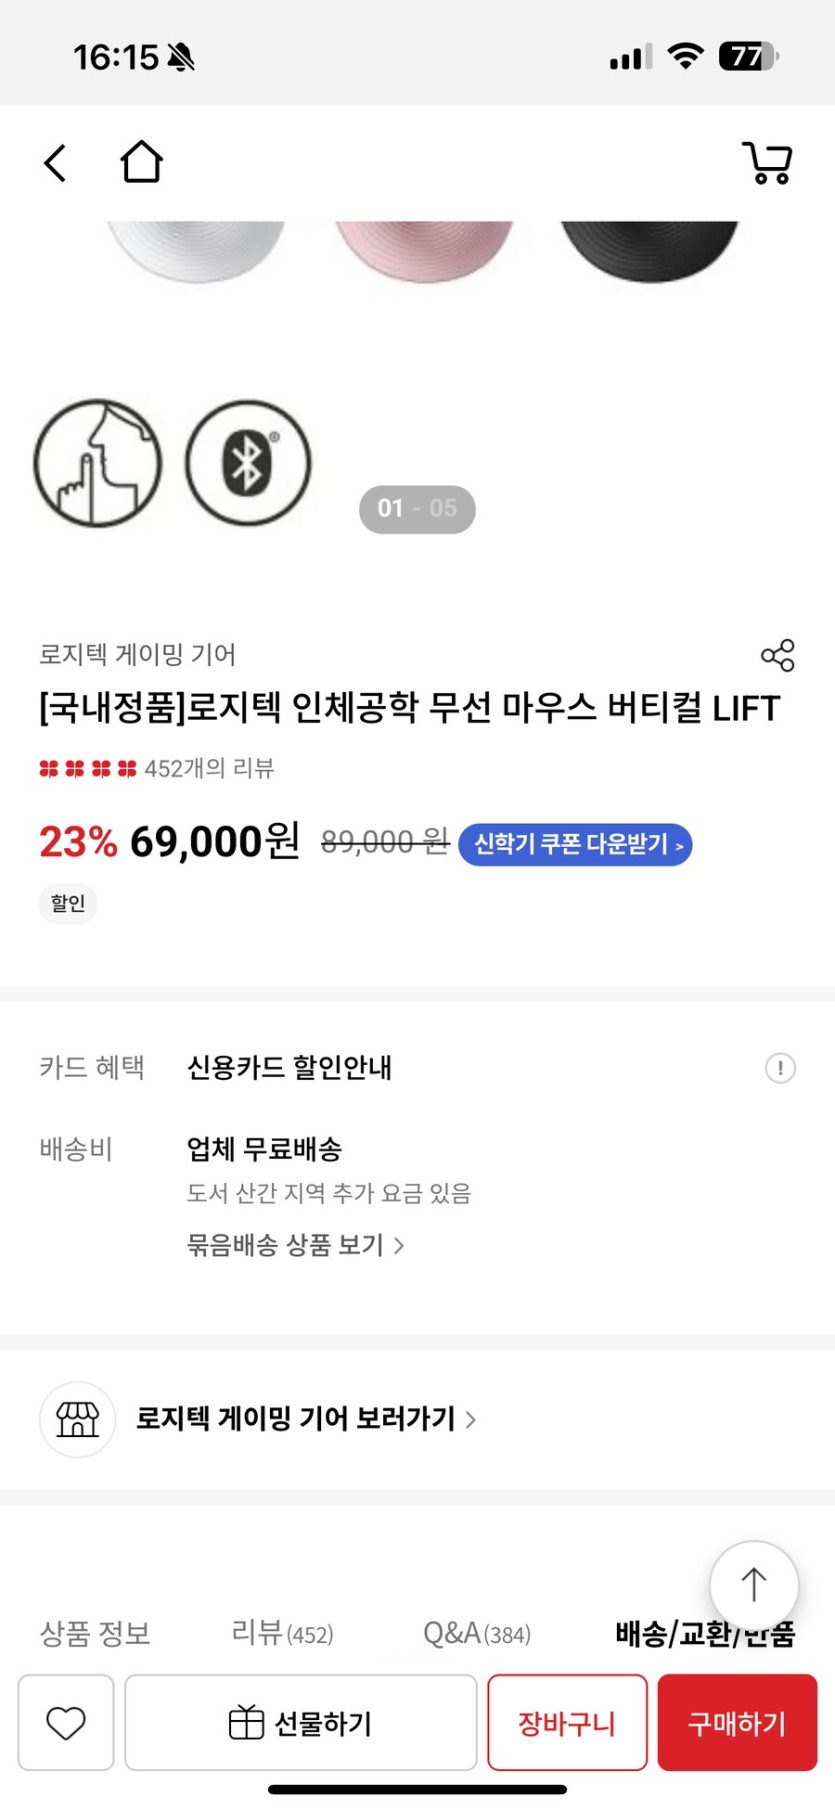Open the Q&A (384) tab
835x1810 pixels.
click(x=476, y=1633)
